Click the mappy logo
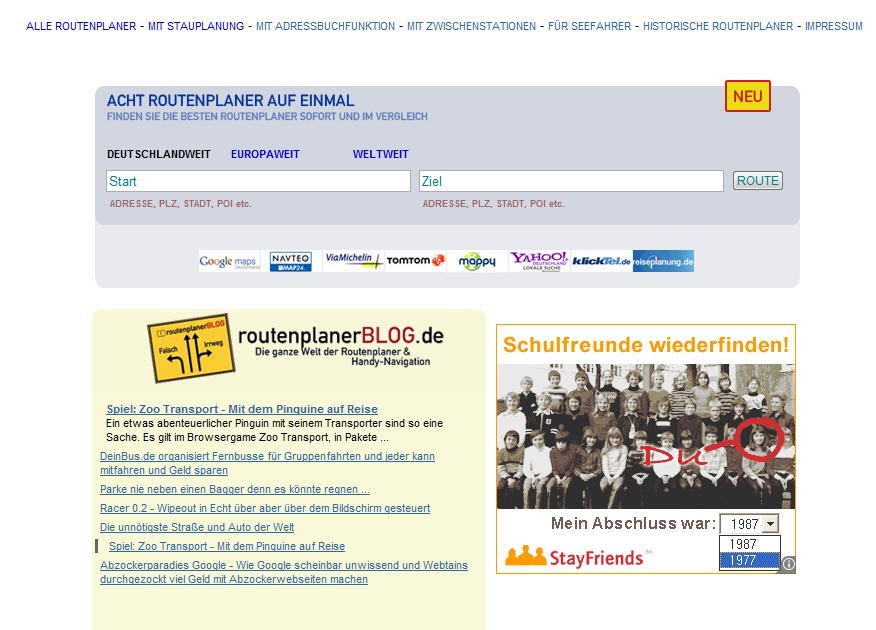The height and width of the screenshot is (630, 876). (x=477, y=261)
